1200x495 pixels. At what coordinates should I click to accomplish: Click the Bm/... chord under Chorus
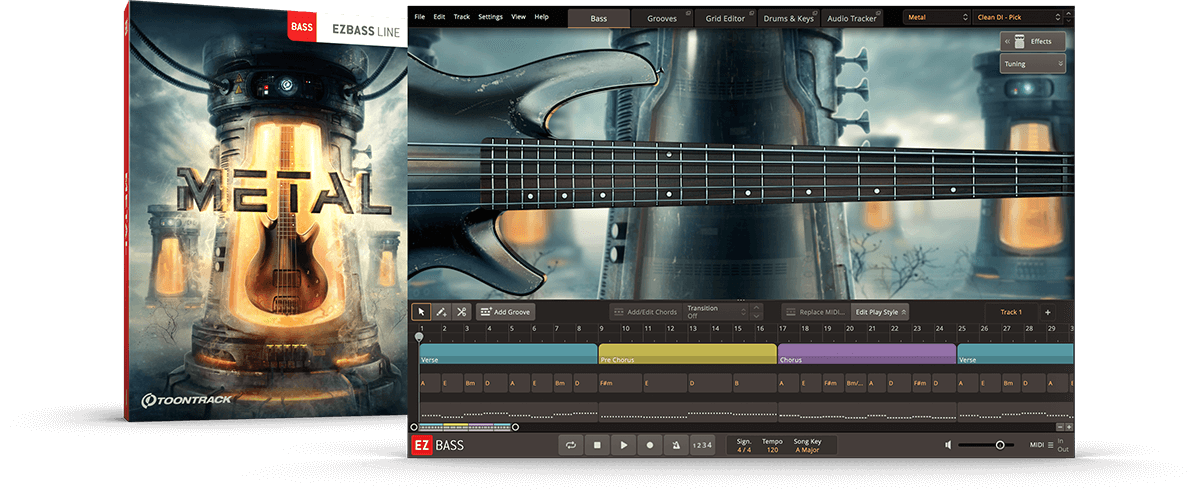point(855,383)
